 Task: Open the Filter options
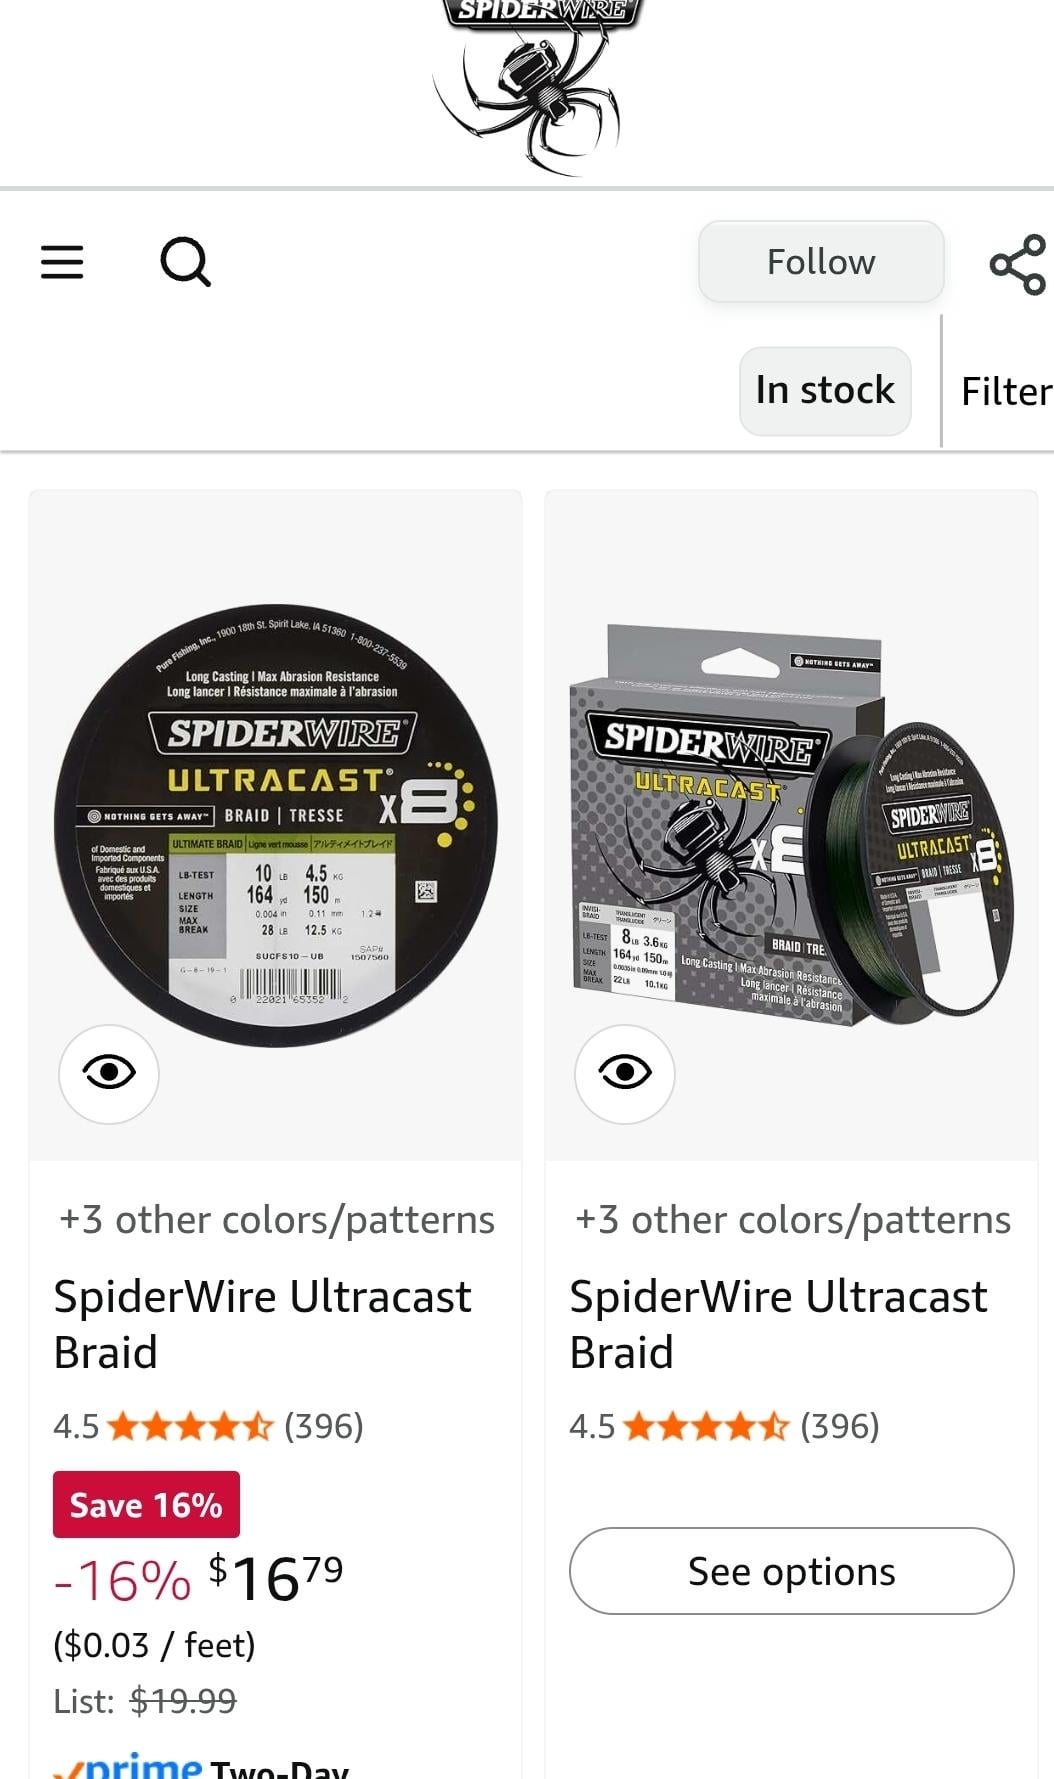coord(1006,391)
